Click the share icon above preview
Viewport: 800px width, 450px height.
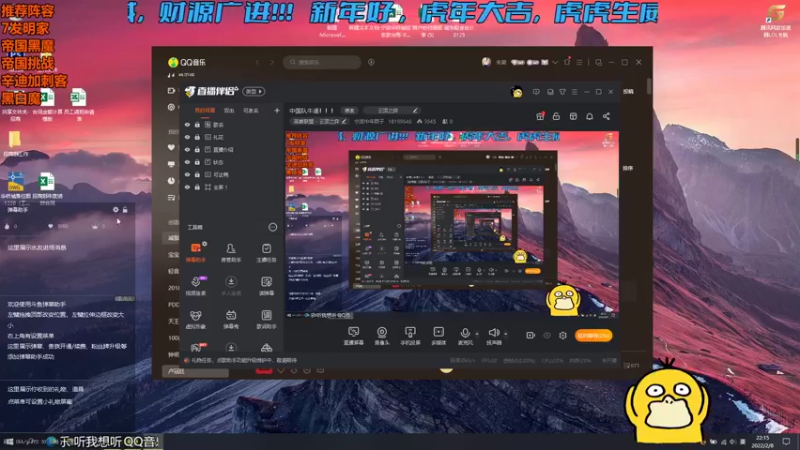(606, 116)
